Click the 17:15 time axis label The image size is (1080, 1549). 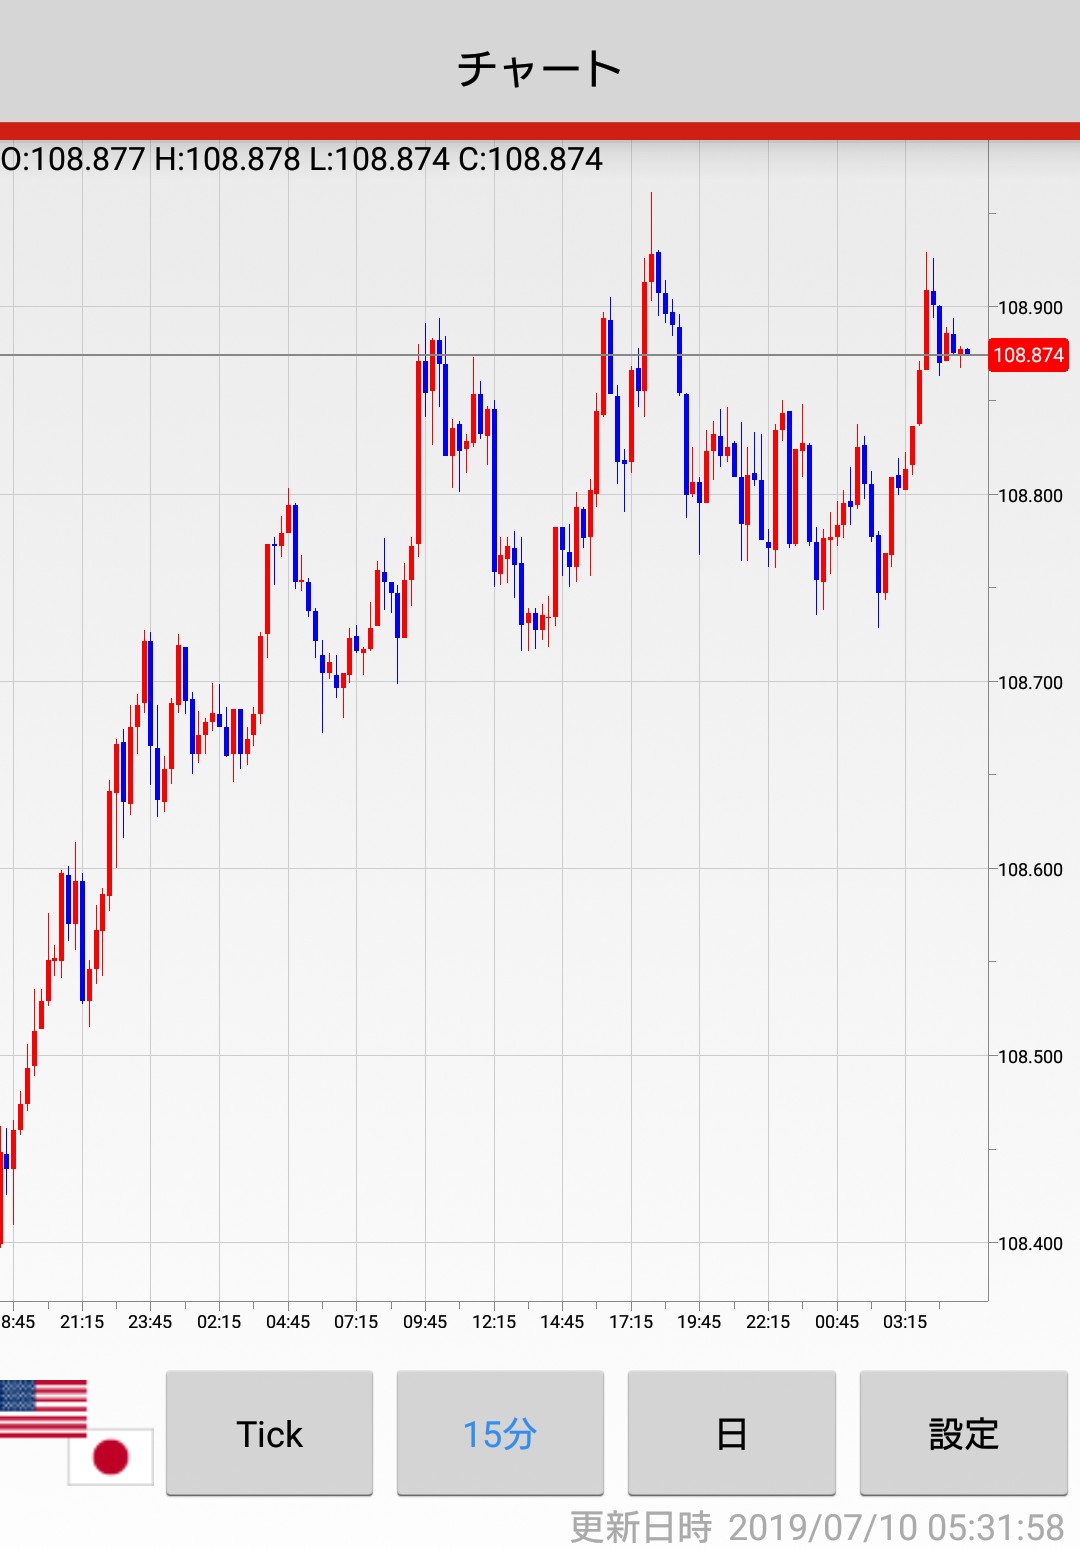(631, 1321)
